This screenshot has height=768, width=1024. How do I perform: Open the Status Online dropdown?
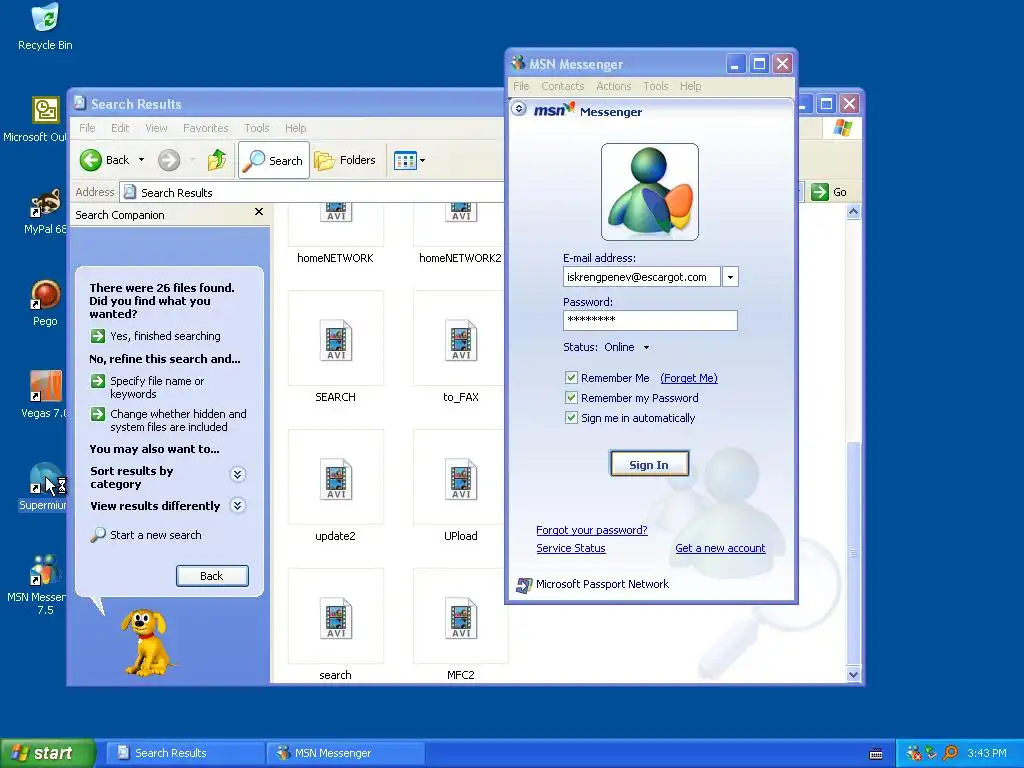tap(646, 347)
